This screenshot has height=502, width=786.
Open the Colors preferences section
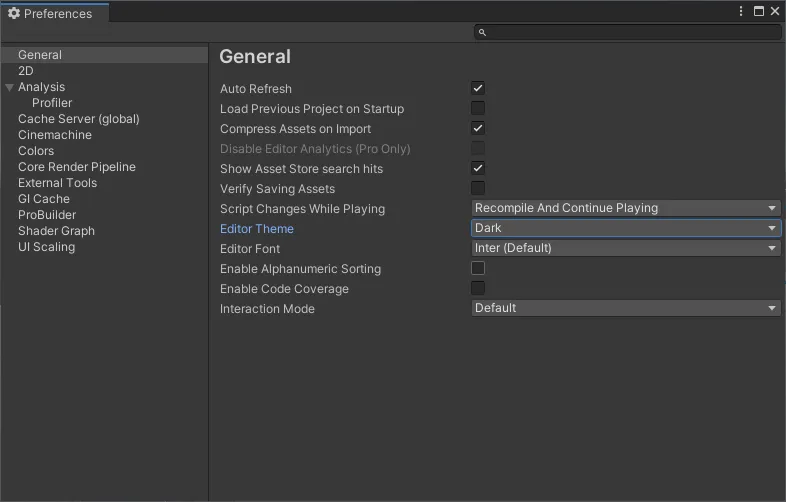pyautogui.click(x=36, y=151)
